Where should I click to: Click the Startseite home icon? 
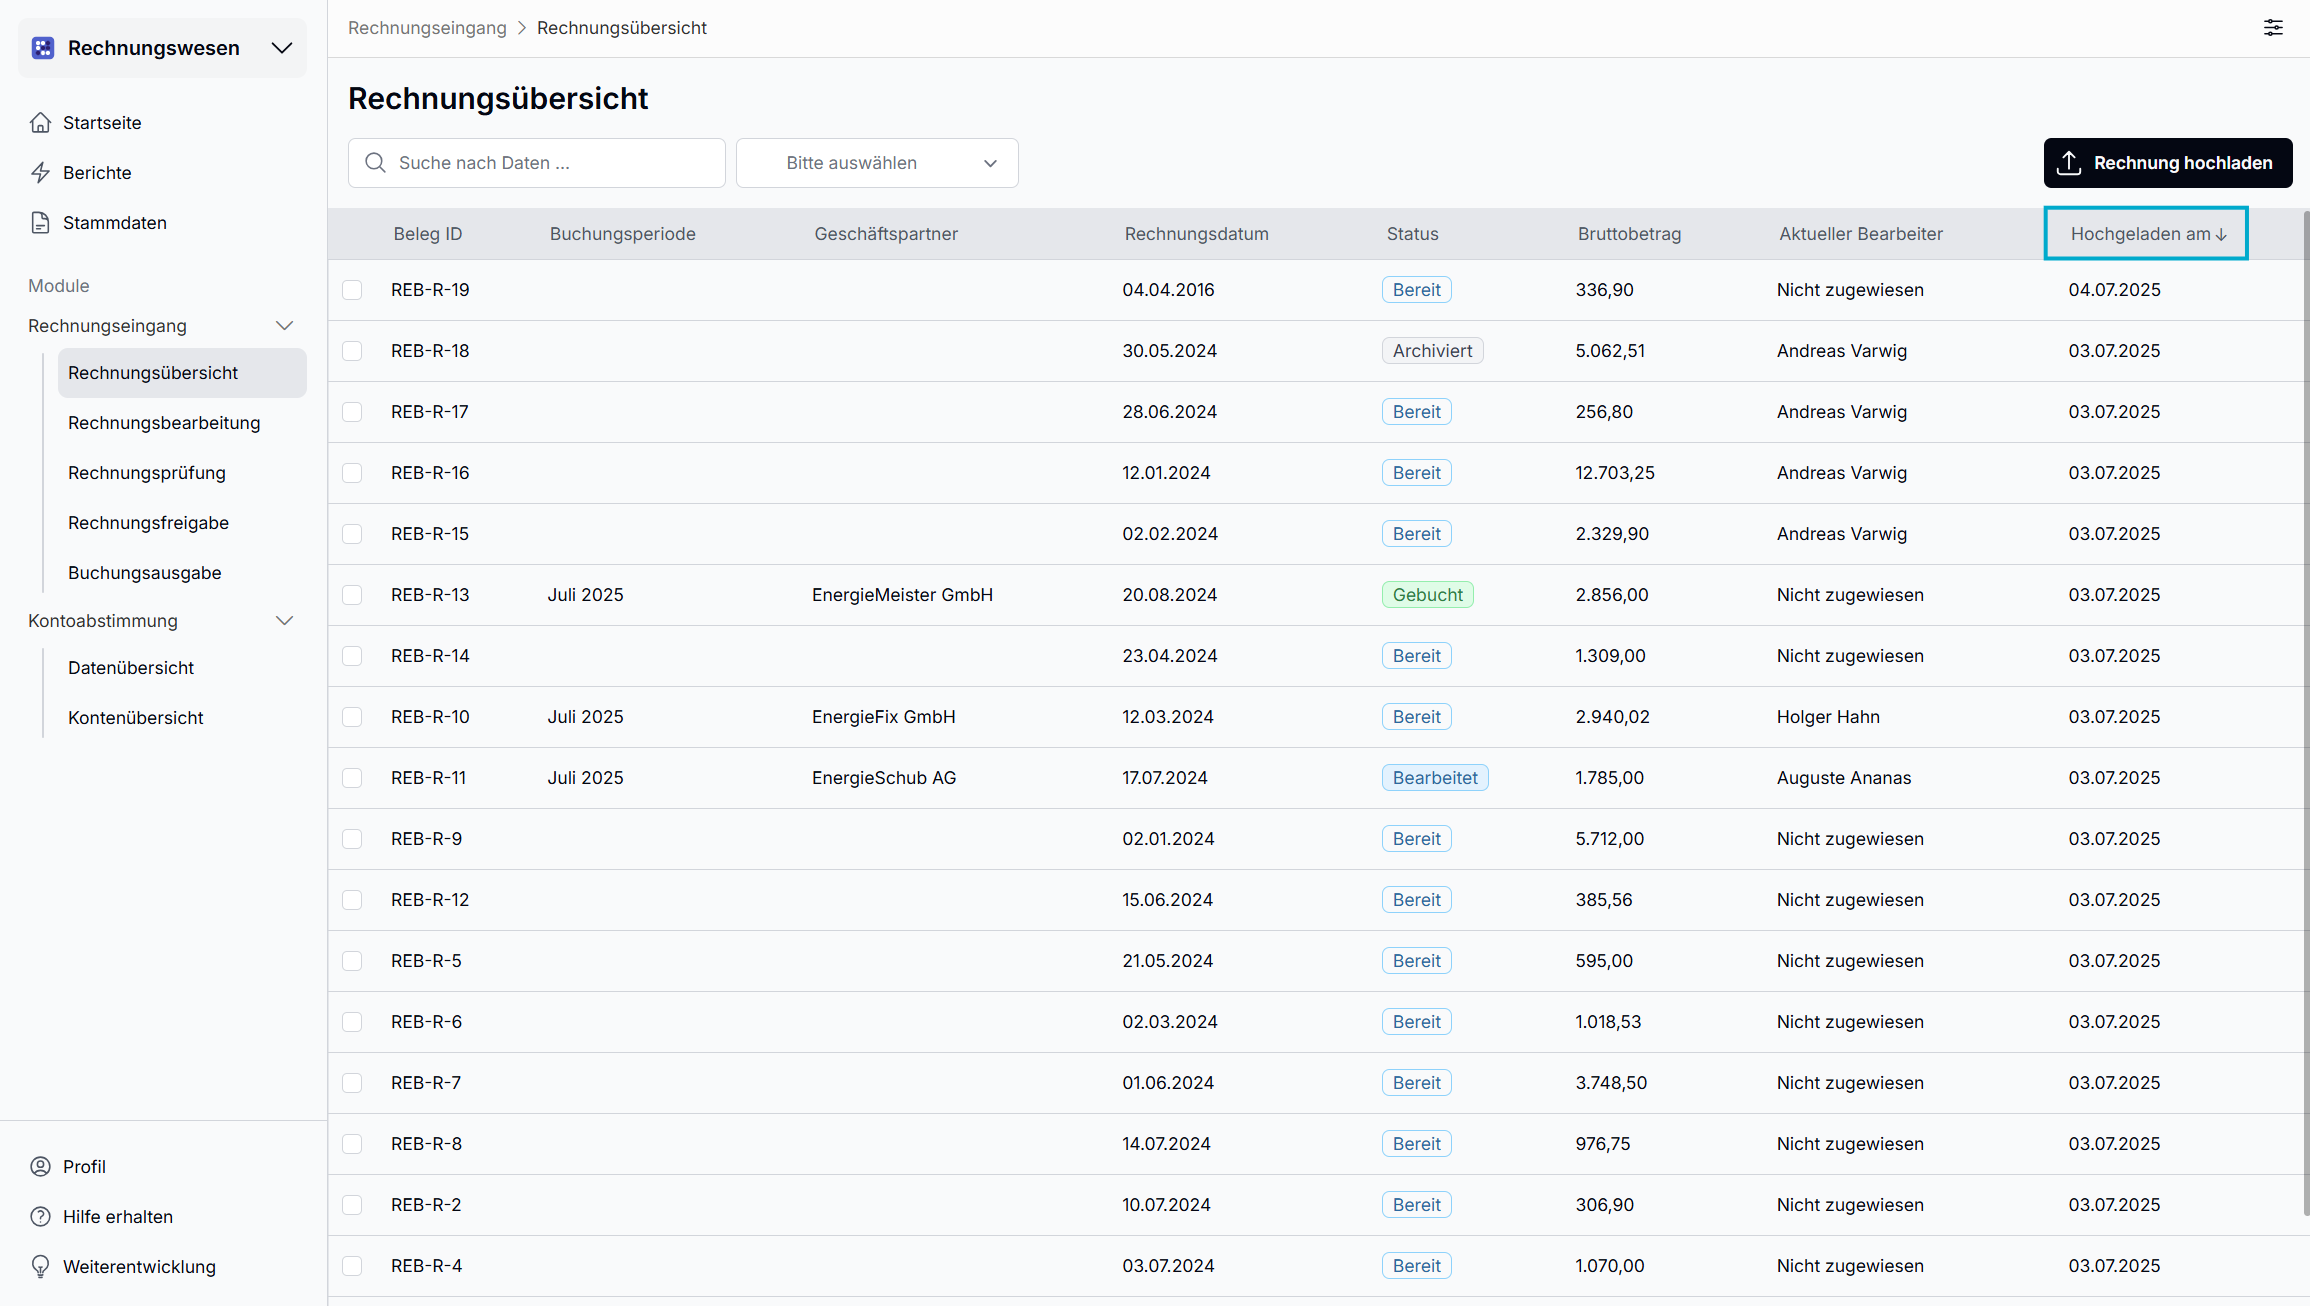pyautogui.click(x=40, y=123)
